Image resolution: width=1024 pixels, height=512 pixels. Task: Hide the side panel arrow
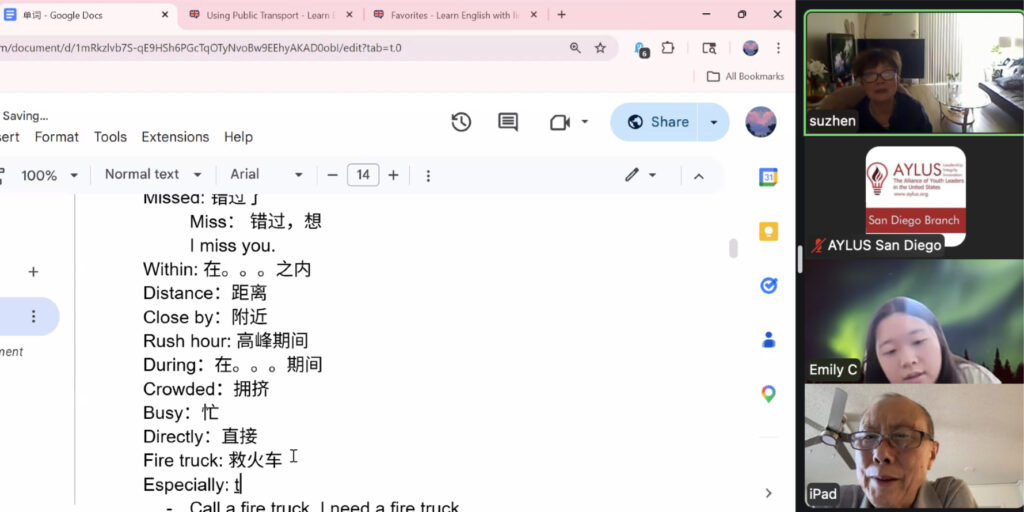(768, 493)
